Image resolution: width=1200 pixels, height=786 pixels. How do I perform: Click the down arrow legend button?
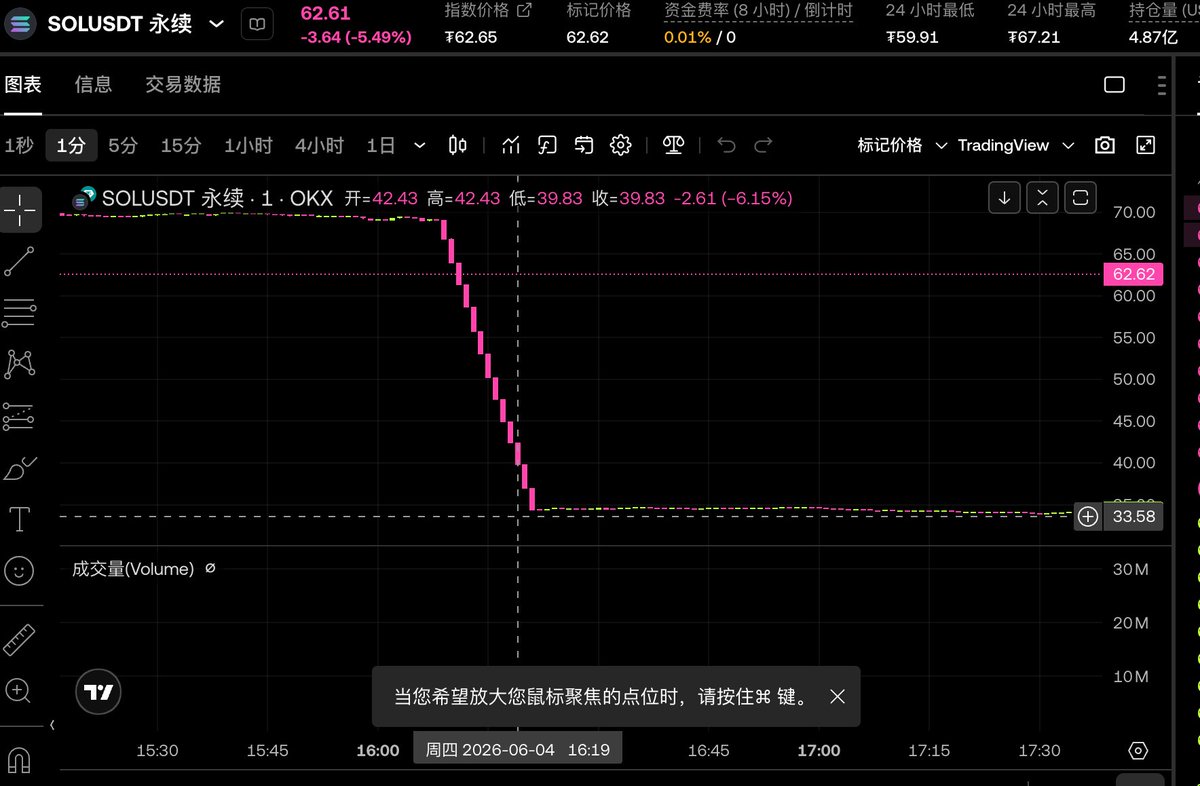[x=1004, y=198]
